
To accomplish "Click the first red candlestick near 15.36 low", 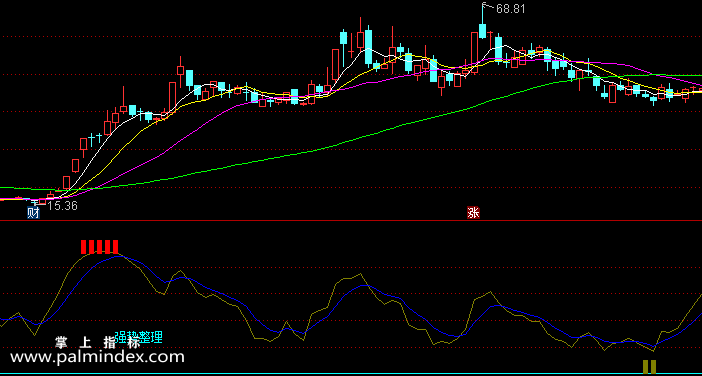I will (x=42, y=201).
